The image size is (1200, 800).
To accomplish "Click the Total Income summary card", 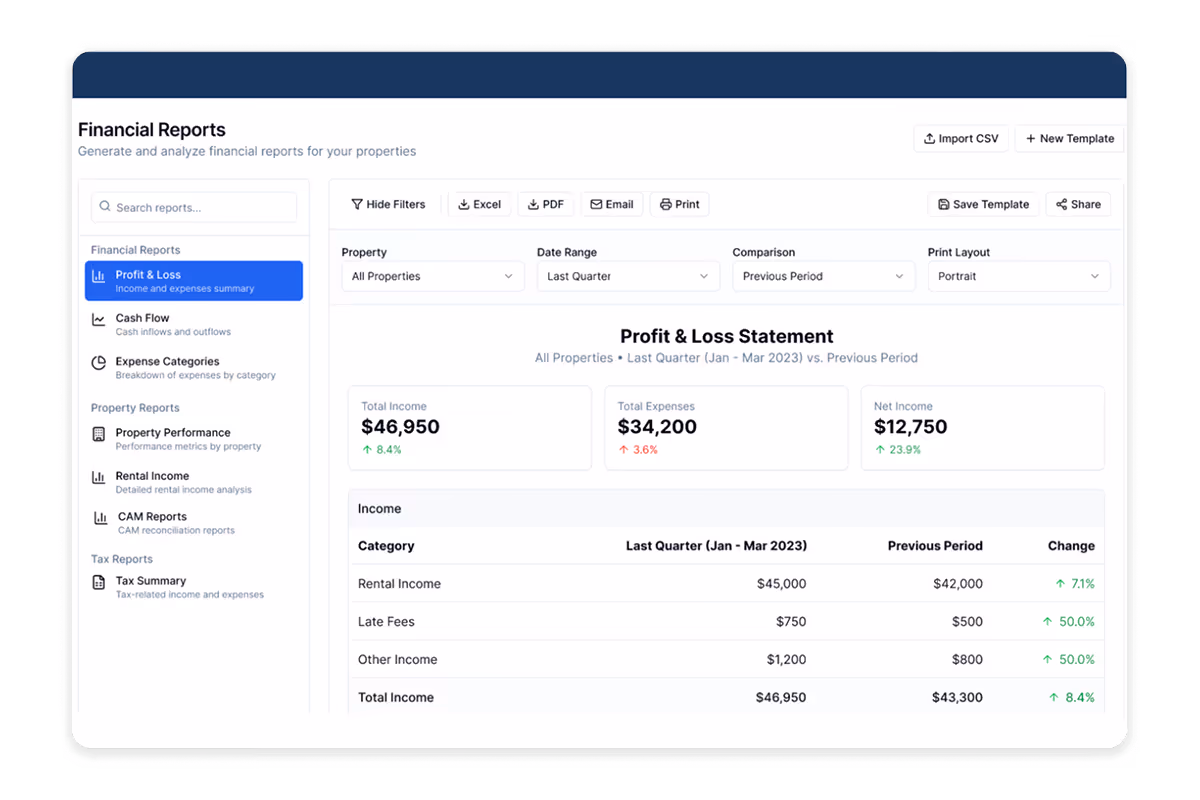I will click(470, 428).
